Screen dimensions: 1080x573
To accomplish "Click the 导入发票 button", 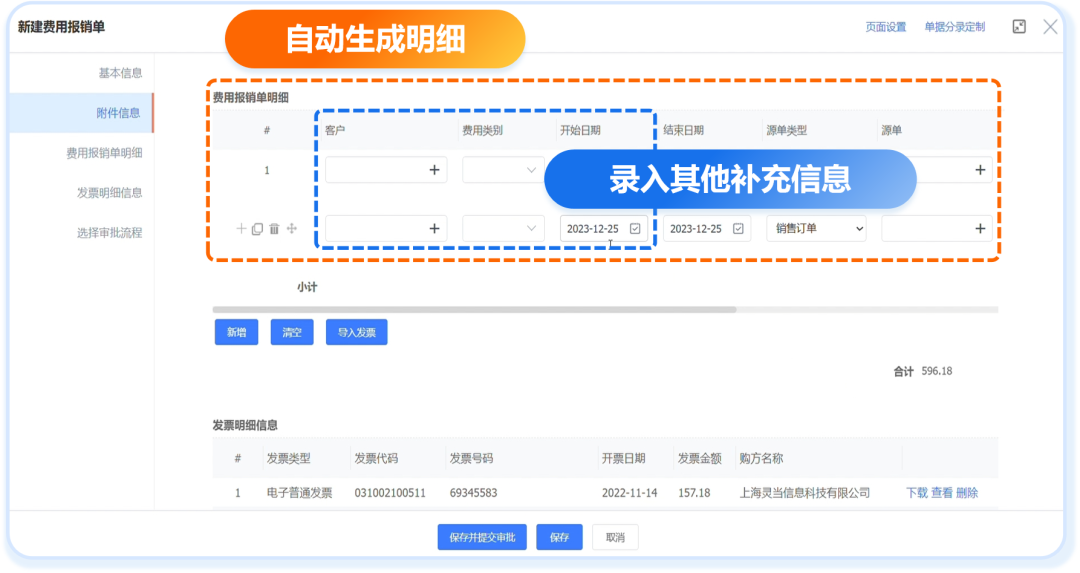I will coord(356,332).
